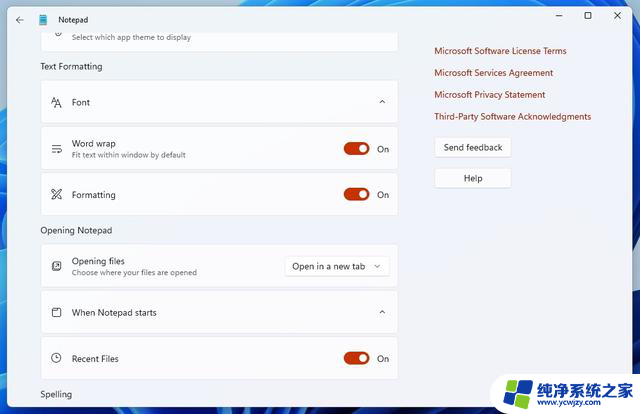640x414 pixels.
Task: Click the Recent Files label
Action: (x=95, y=358)
